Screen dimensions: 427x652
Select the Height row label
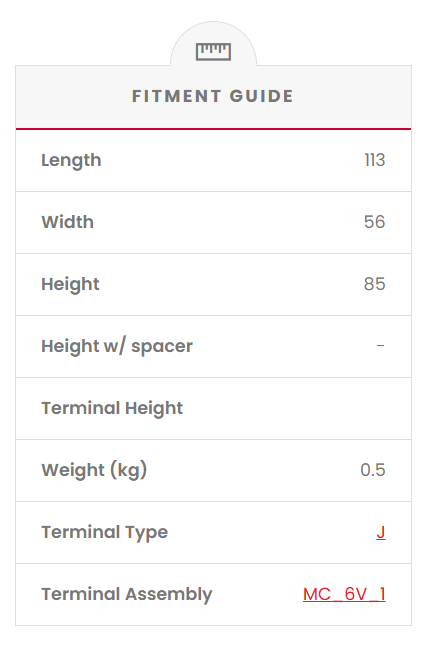(x=70, y=284)
